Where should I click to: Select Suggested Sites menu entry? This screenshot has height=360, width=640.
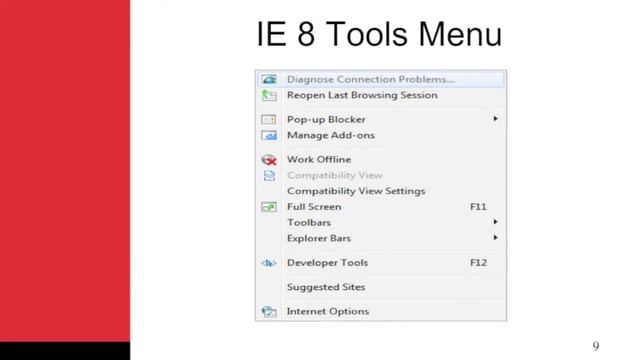pyautogui.click(x=381, y=287)
